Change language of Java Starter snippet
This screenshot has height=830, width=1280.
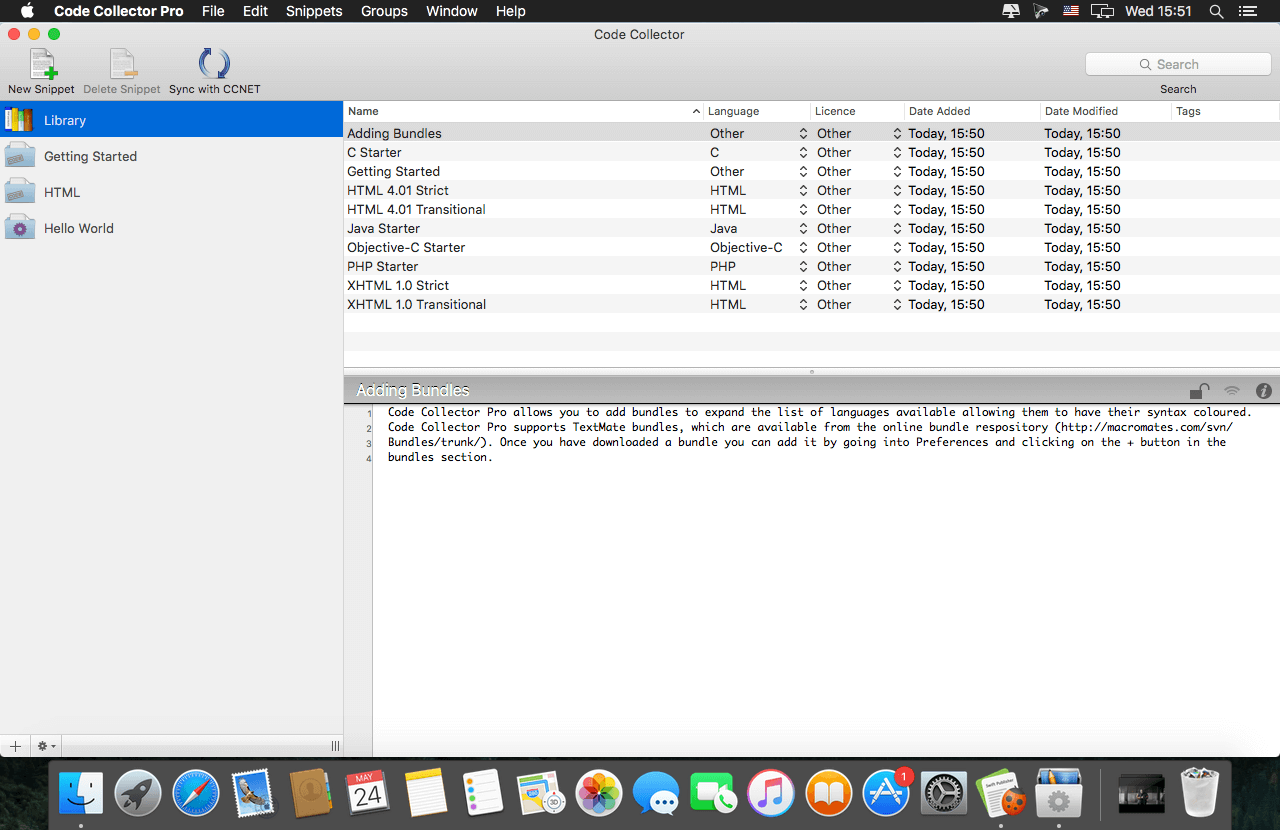757,228
